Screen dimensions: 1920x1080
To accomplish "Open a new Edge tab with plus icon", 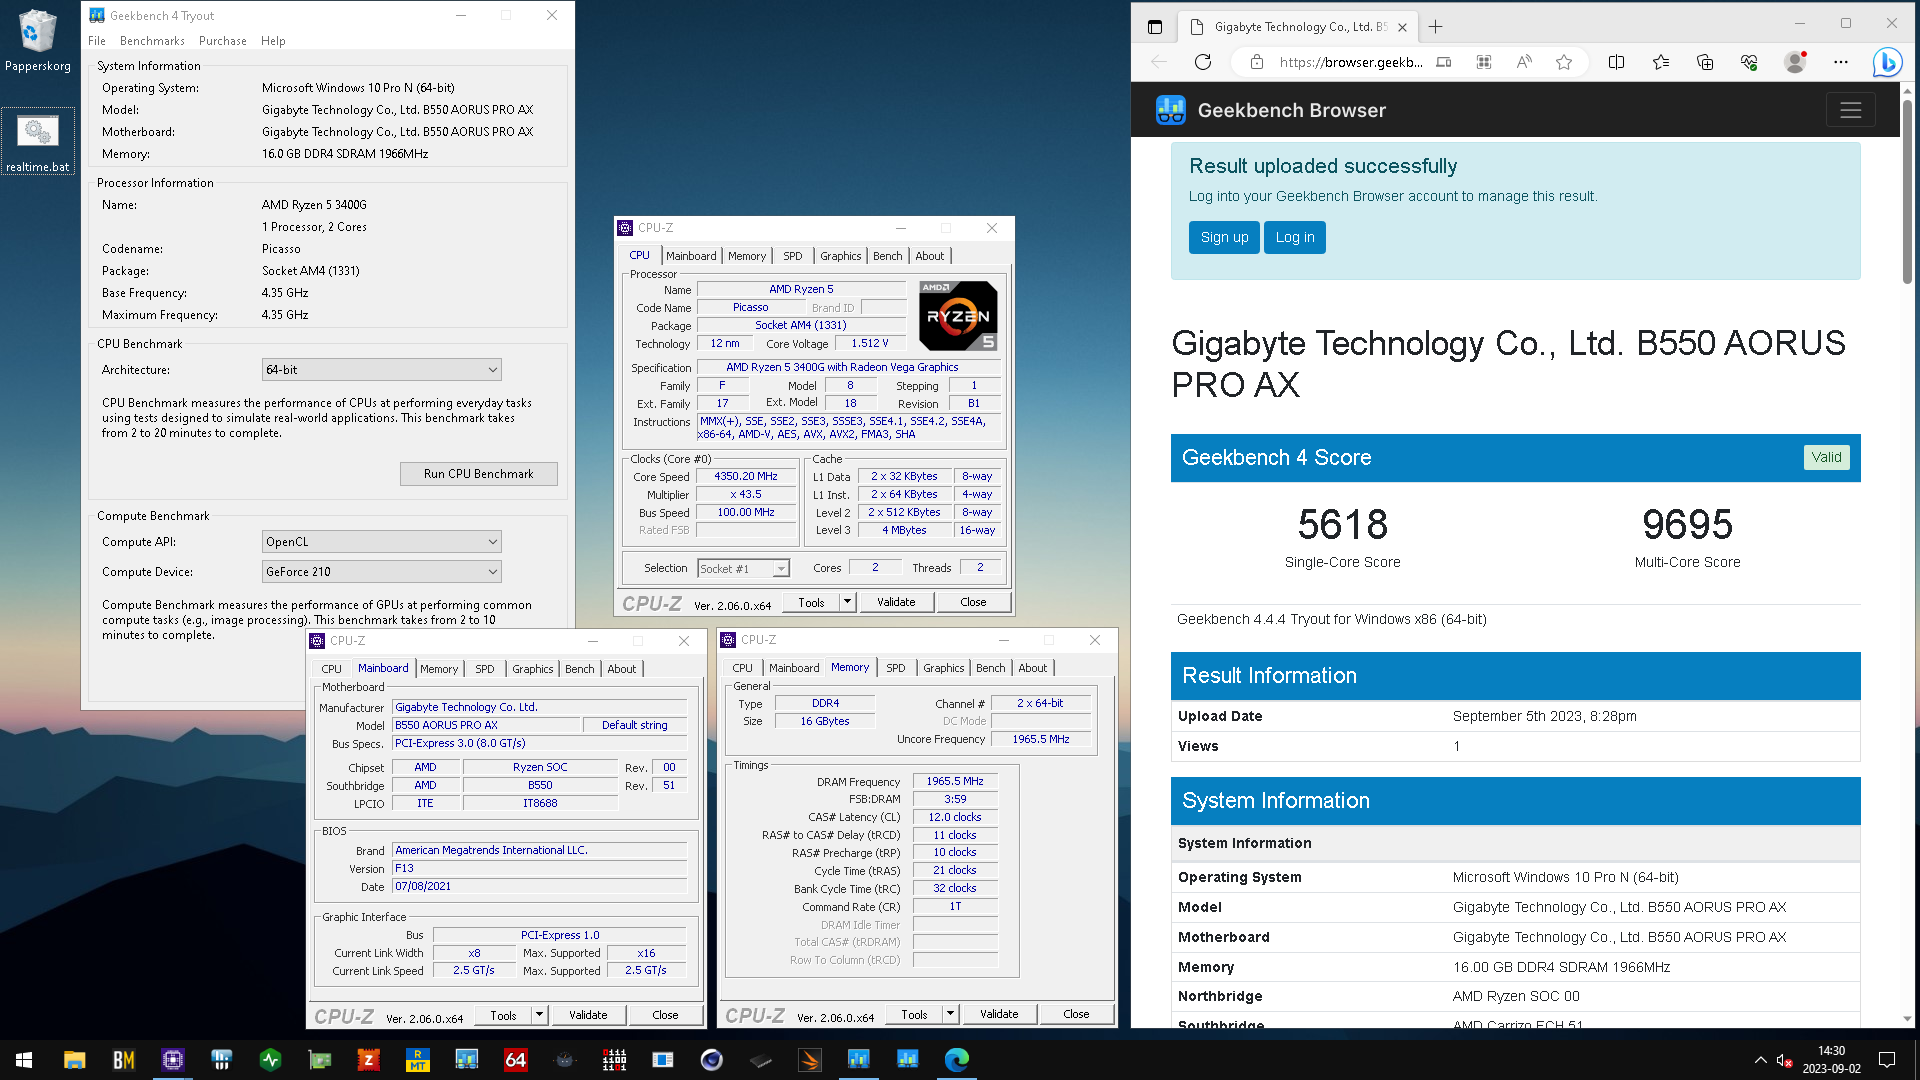I will pos(1435,27).
